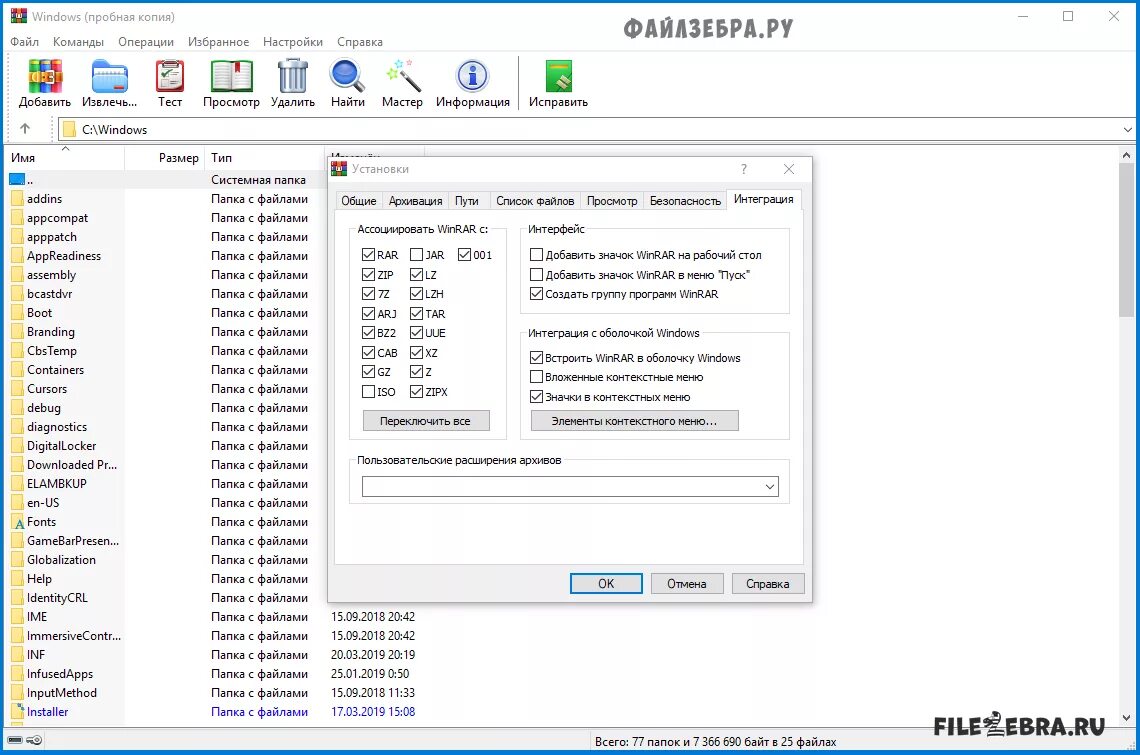The width and height of the screenshot is (1140, 755).
Task: Select the Извлечь (Extract) toolbar icon
Action: 109,82
